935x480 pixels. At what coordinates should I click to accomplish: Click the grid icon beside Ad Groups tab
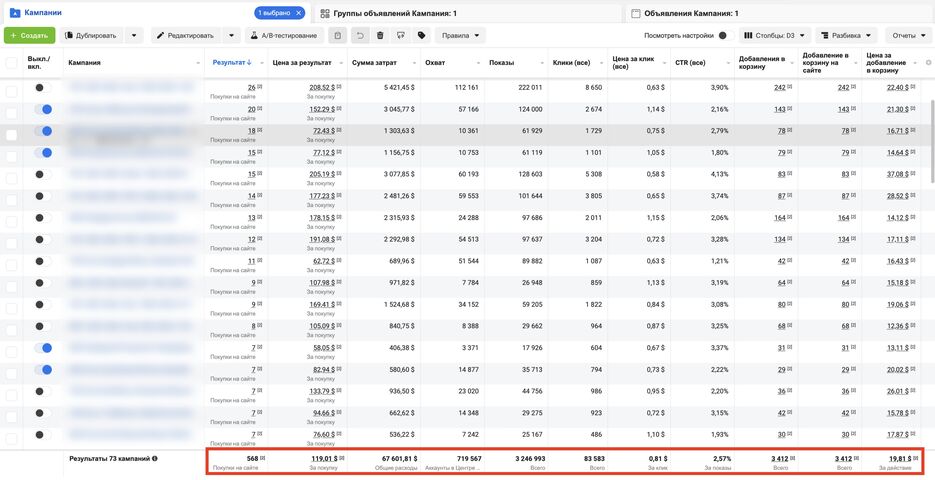click(x=324, y=13)
